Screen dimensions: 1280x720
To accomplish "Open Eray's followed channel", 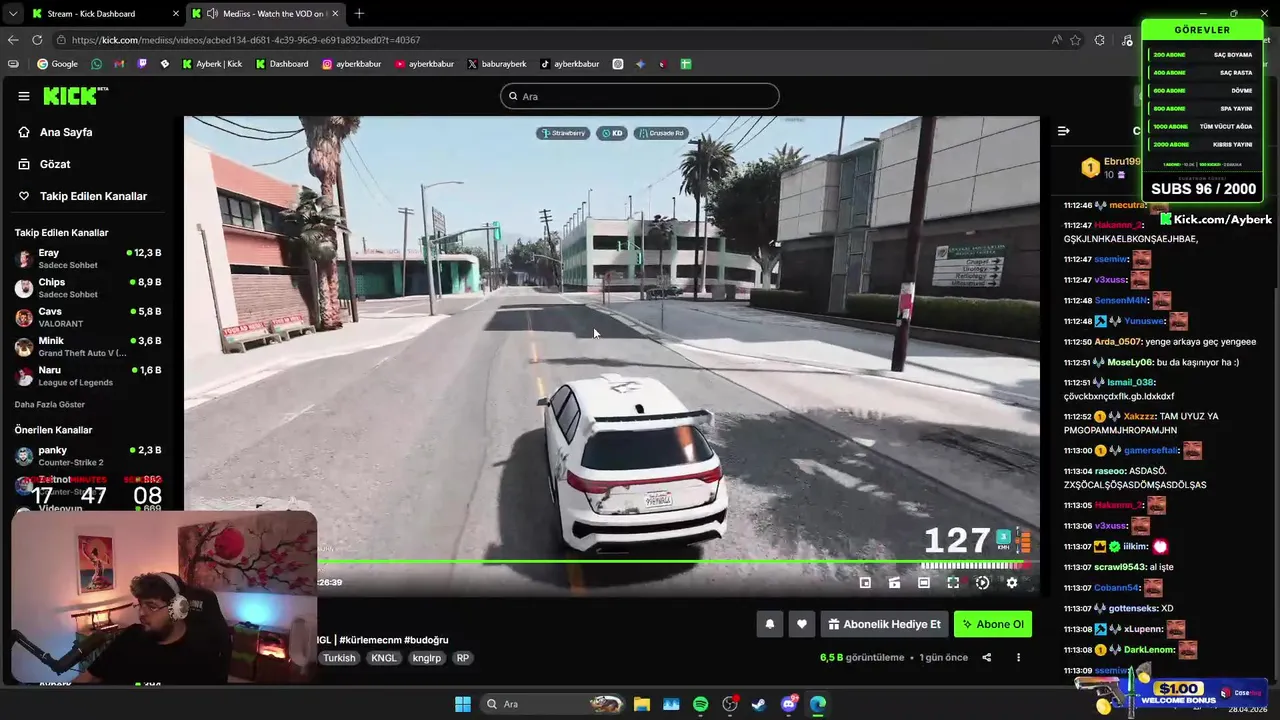I will click(88, 259).
